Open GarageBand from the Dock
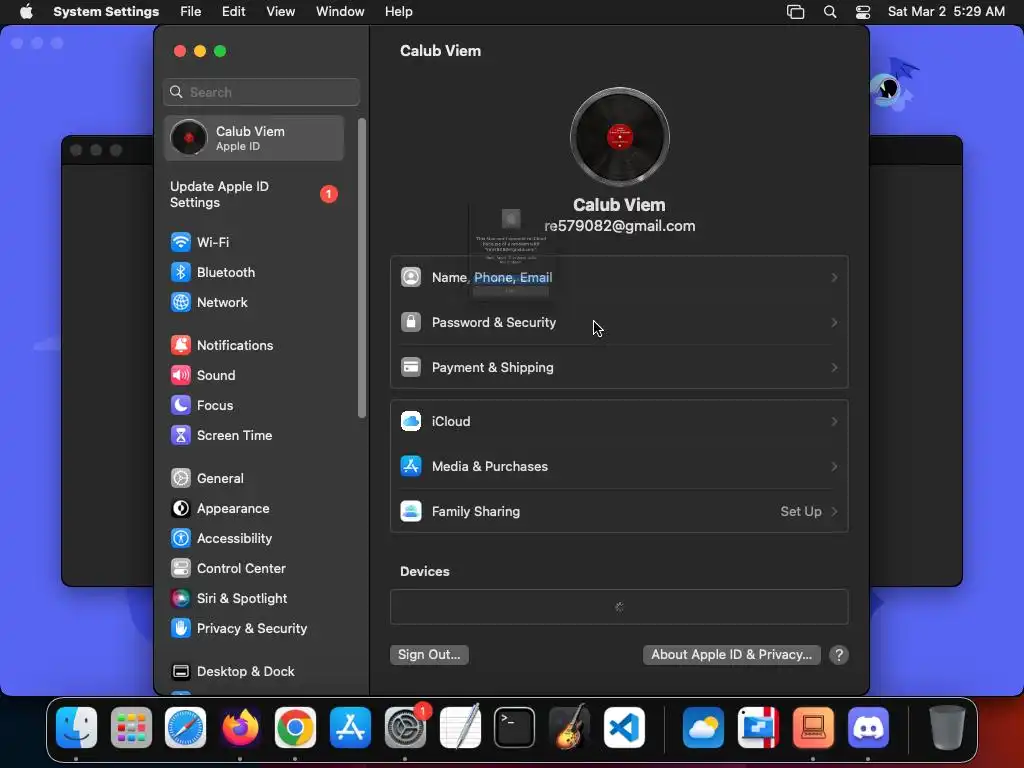The height and width of the screenshot is (768, 1024). pyautogui.click(x=569, y=728)
